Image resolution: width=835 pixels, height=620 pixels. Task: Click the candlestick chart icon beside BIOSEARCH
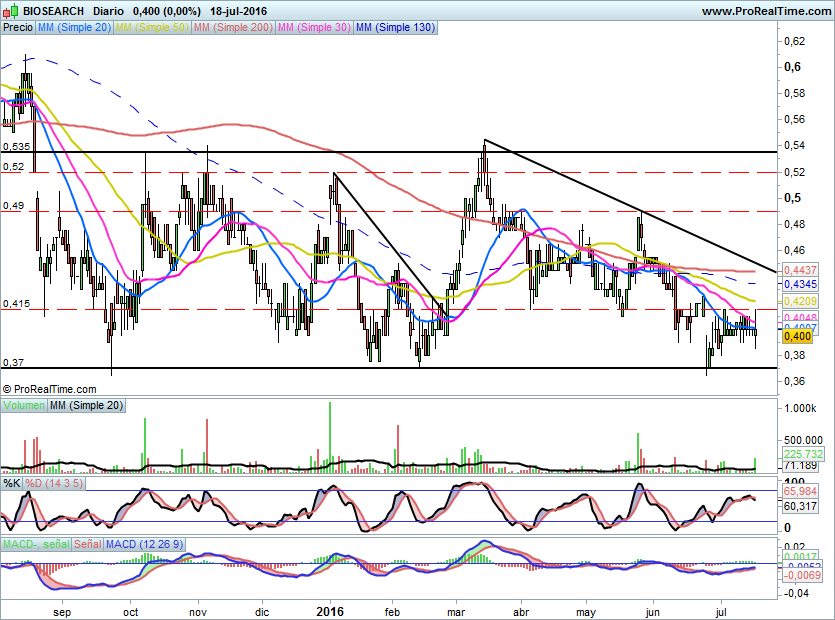coord(9,11)
